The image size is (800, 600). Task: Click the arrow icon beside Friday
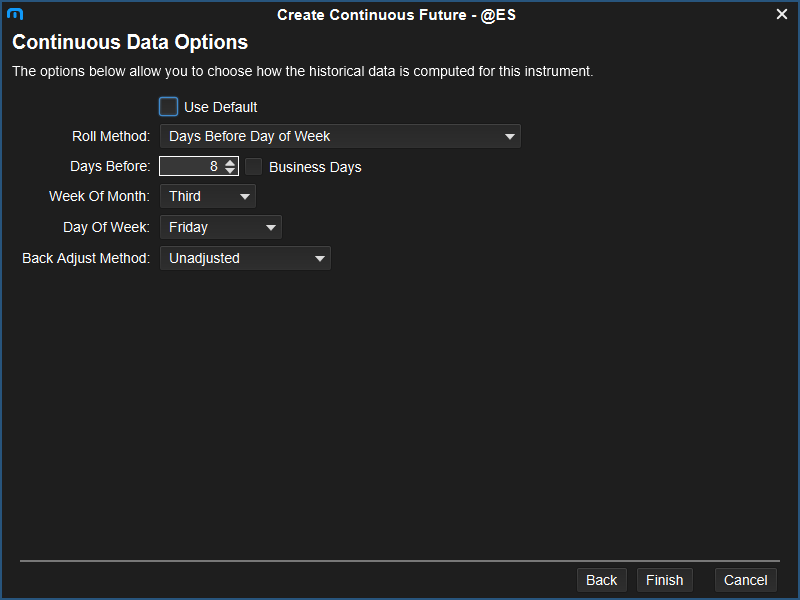270,228
